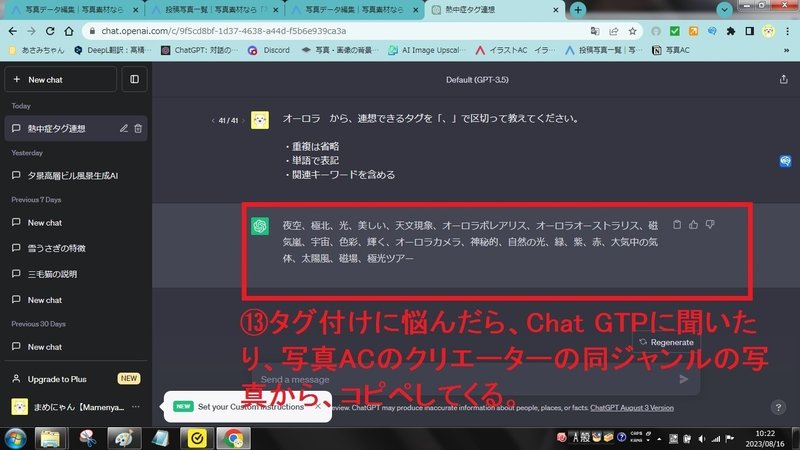Click the Regenerate button

pyautogui.click(x=666, y=342)
